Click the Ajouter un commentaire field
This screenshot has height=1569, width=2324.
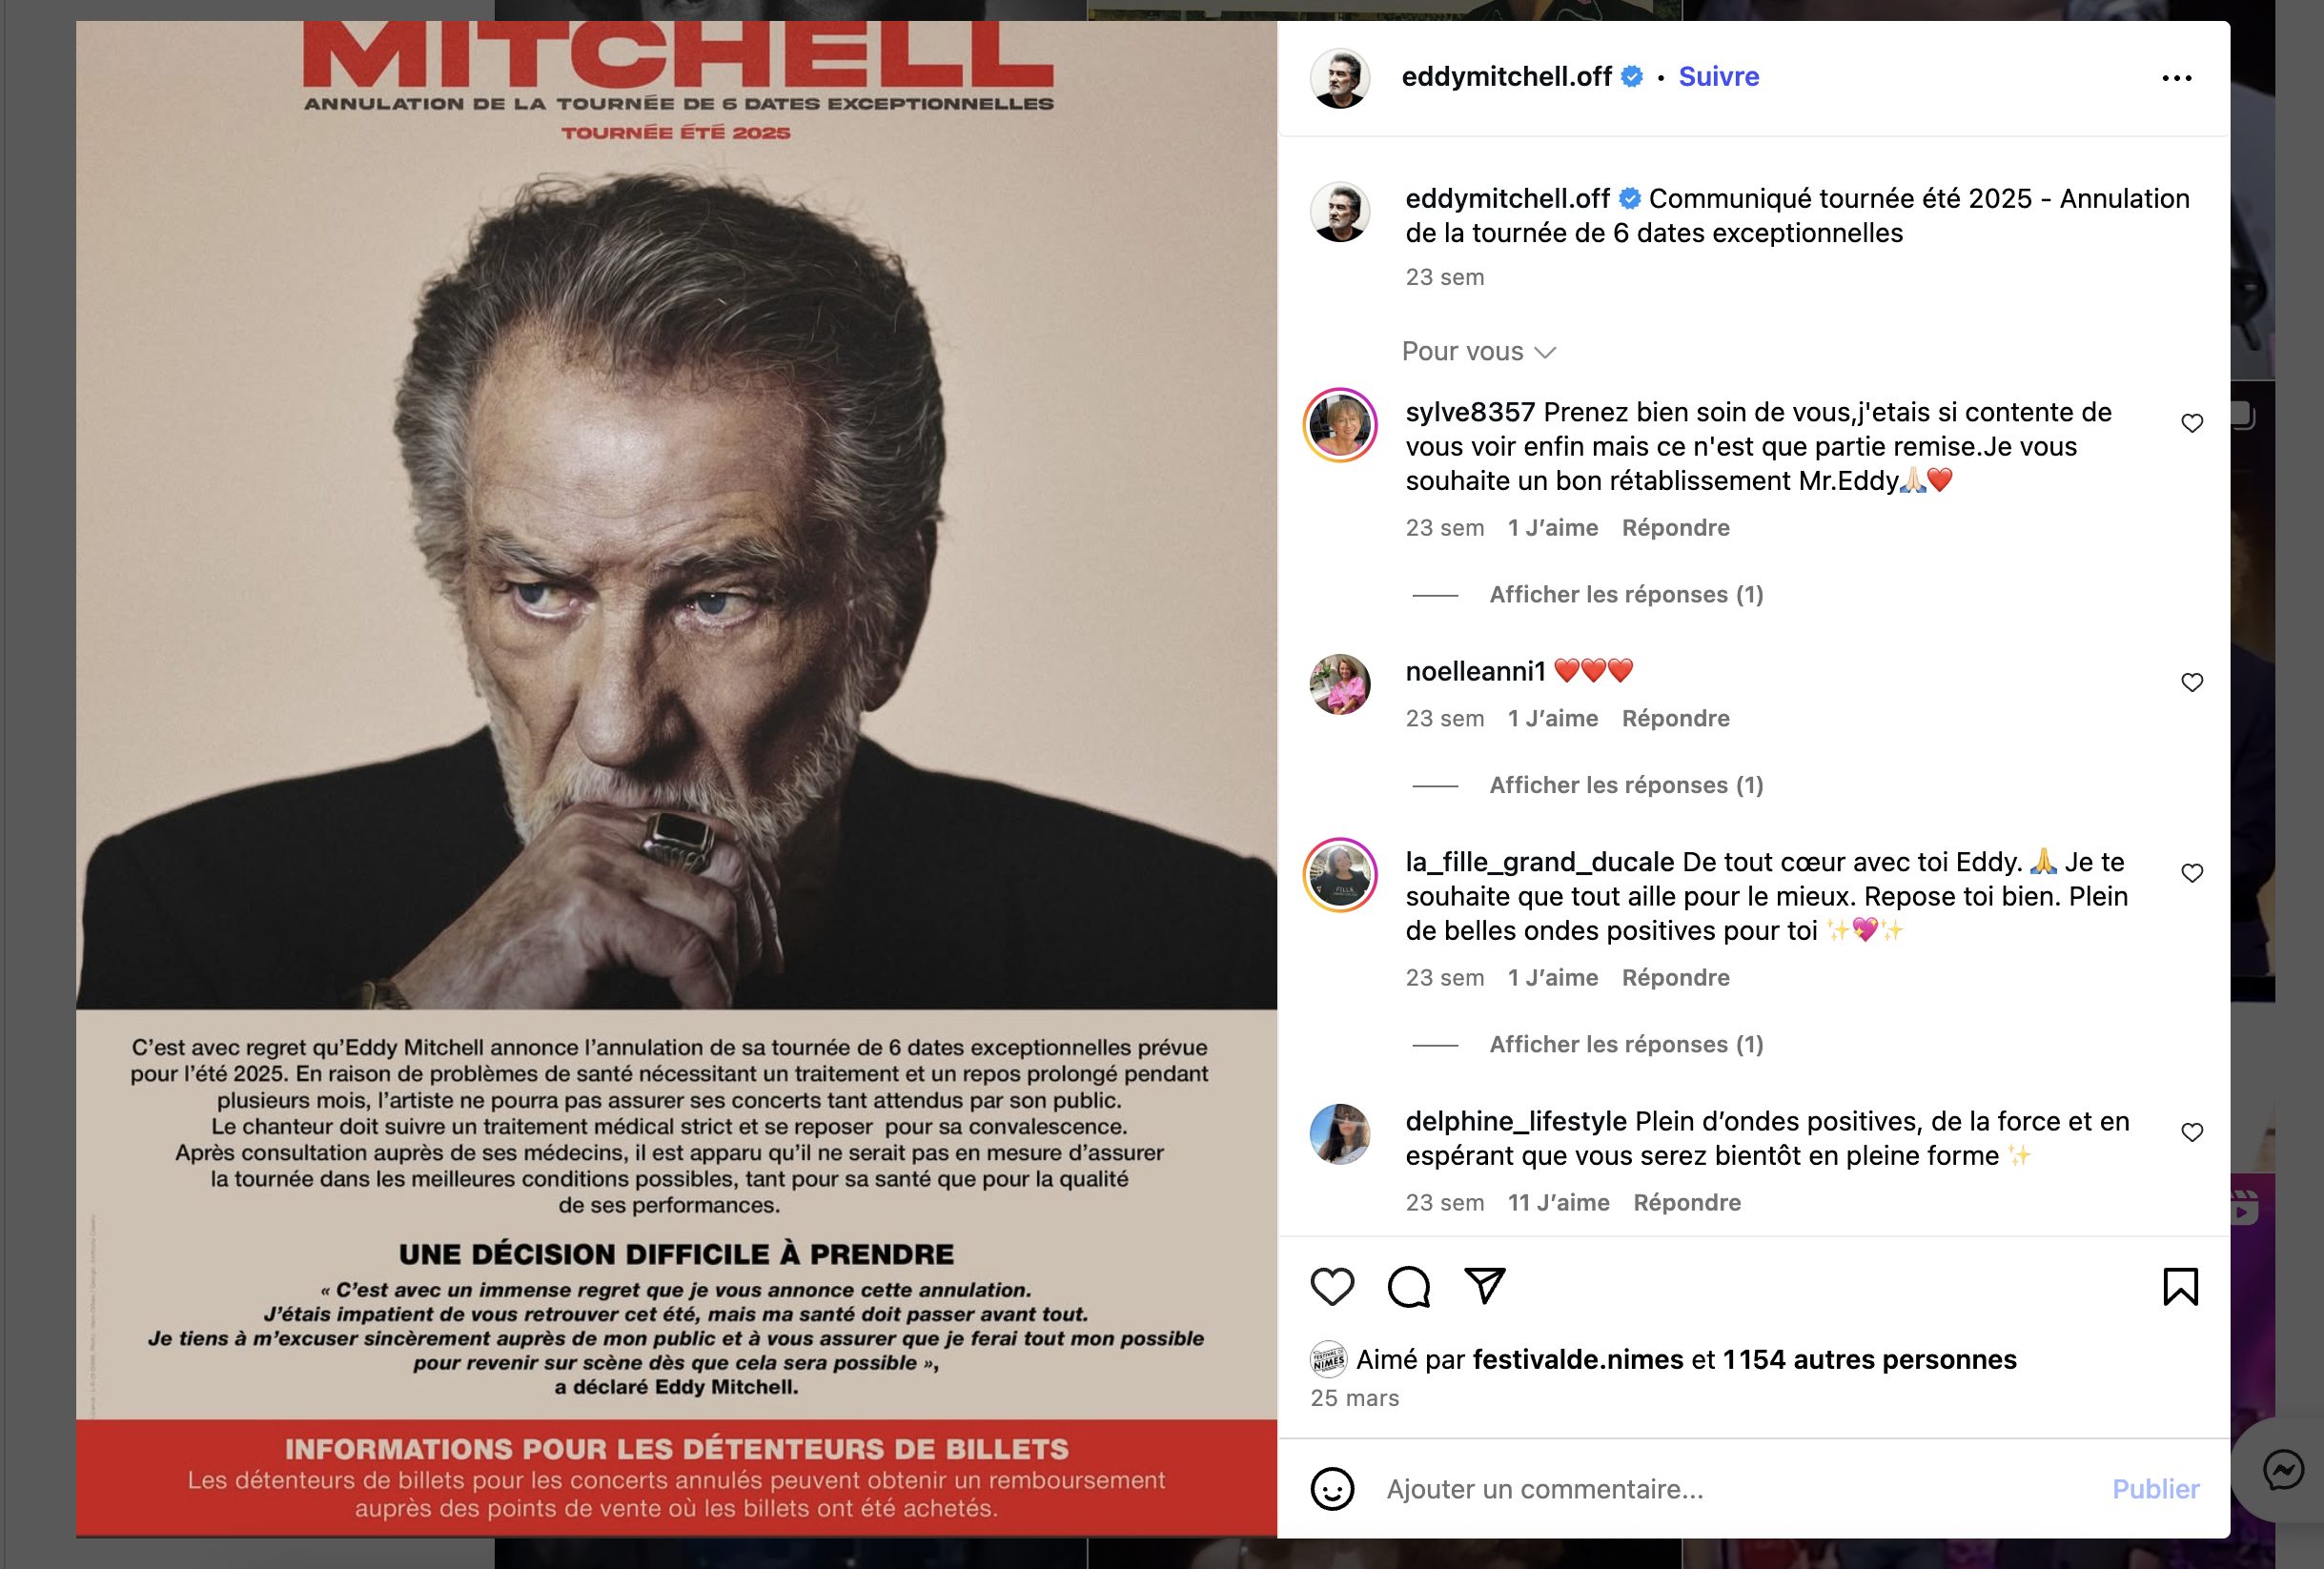coord(1740,1489)
